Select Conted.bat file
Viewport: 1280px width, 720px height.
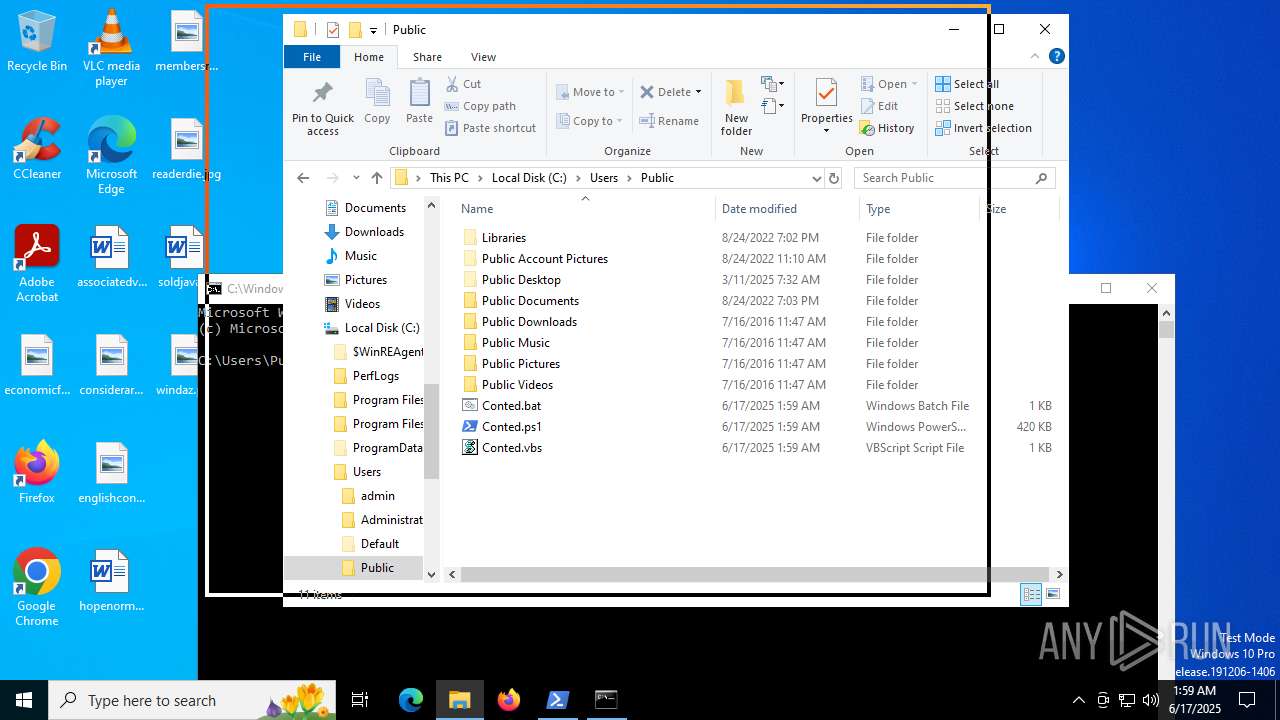coord(511,406)
